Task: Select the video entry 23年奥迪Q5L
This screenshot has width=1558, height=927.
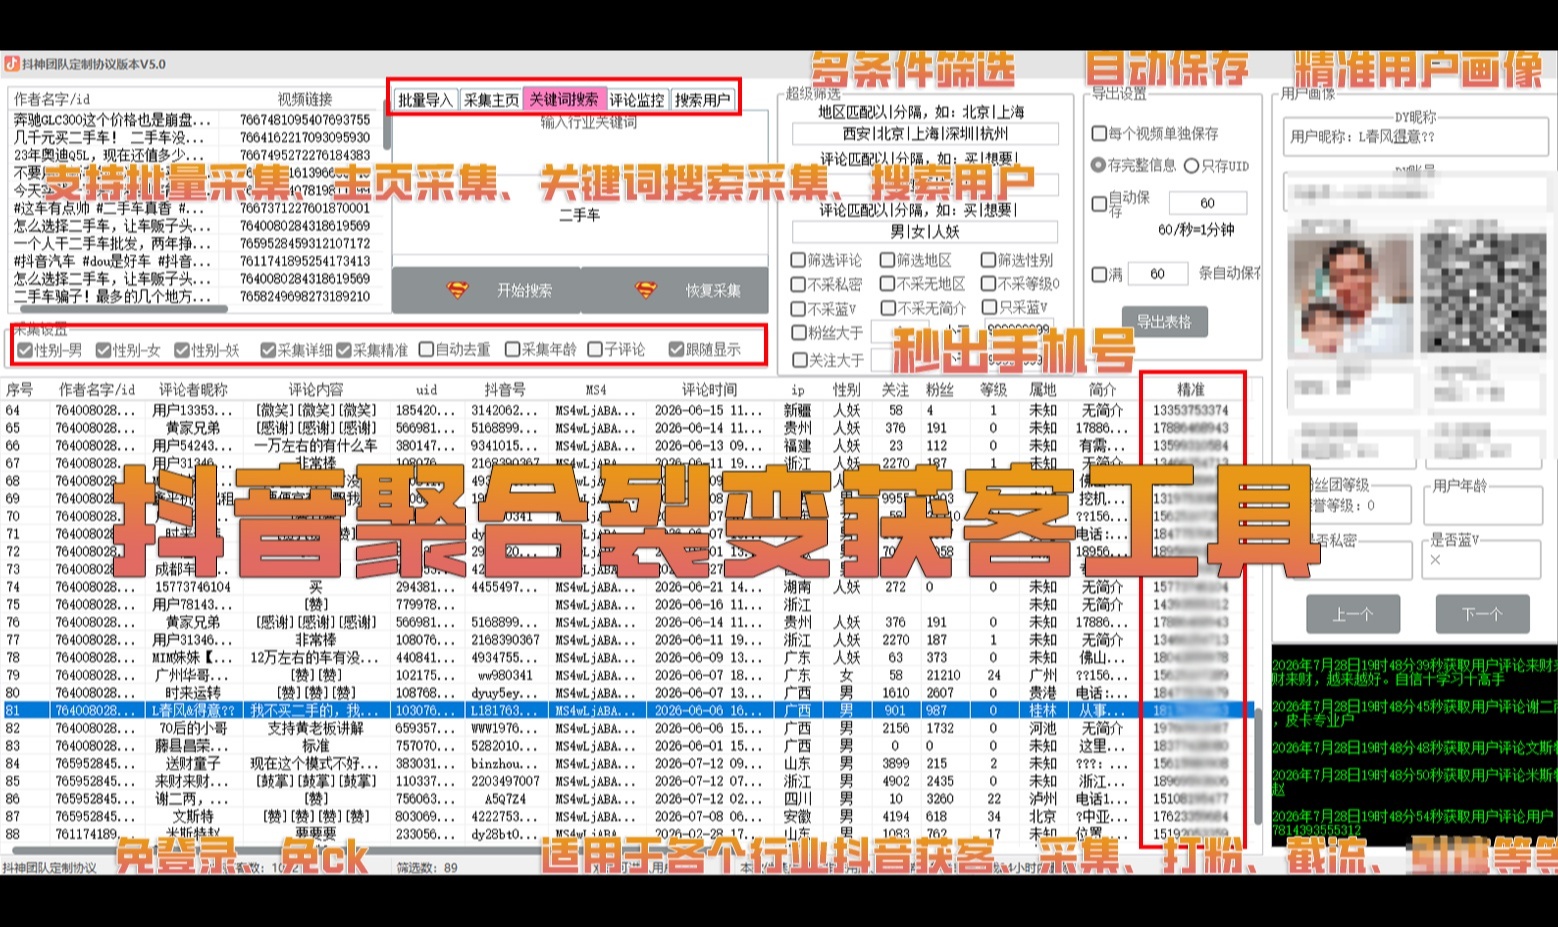Action: tap(109, 156)
